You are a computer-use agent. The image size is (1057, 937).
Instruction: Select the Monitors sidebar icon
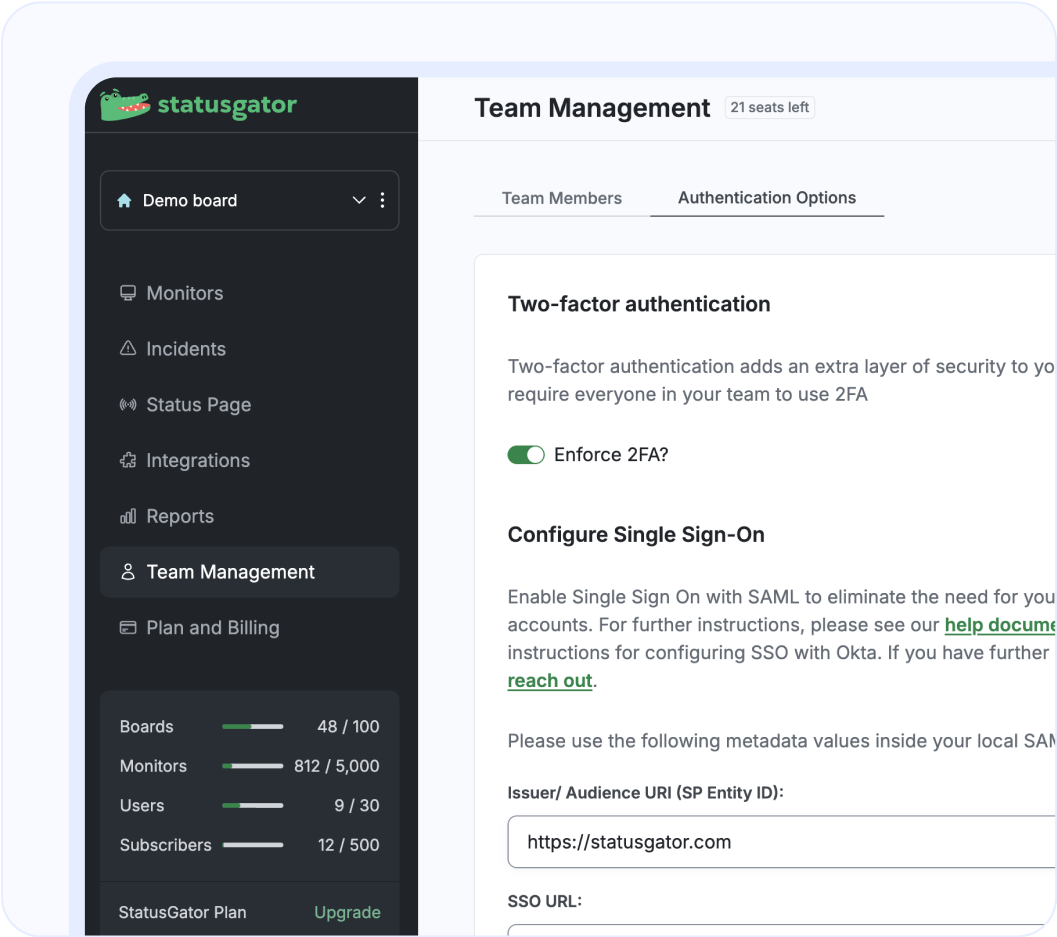click(127, 292)
